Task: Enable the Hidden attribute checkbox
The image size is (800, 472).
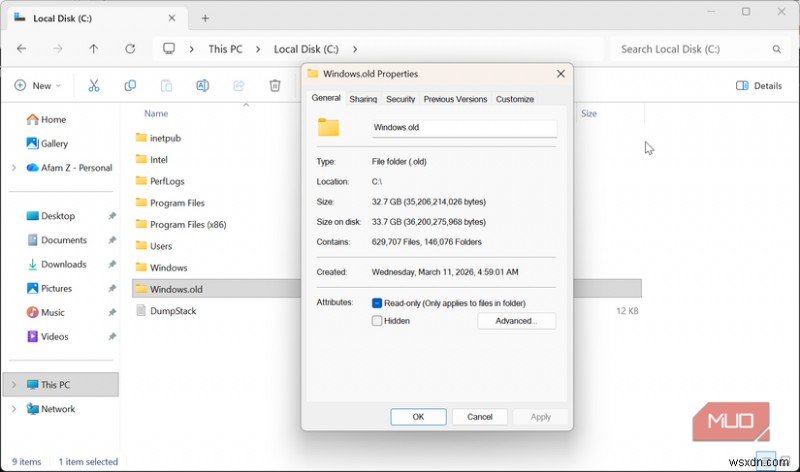Action: (377, 321)
